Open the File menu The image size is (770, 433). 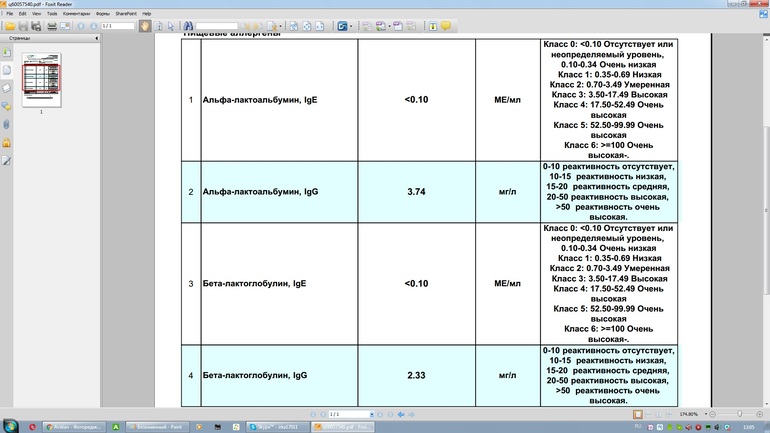(x=9, y=14)
